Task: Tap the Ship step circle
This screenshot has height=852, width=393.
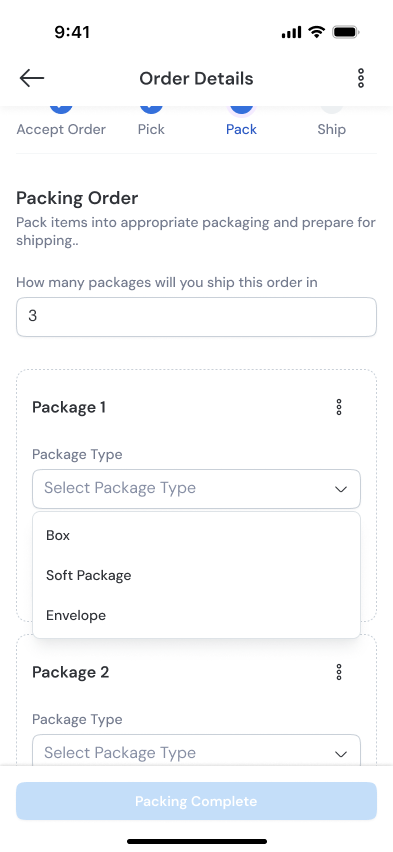Action: click(x=332, y=108)
